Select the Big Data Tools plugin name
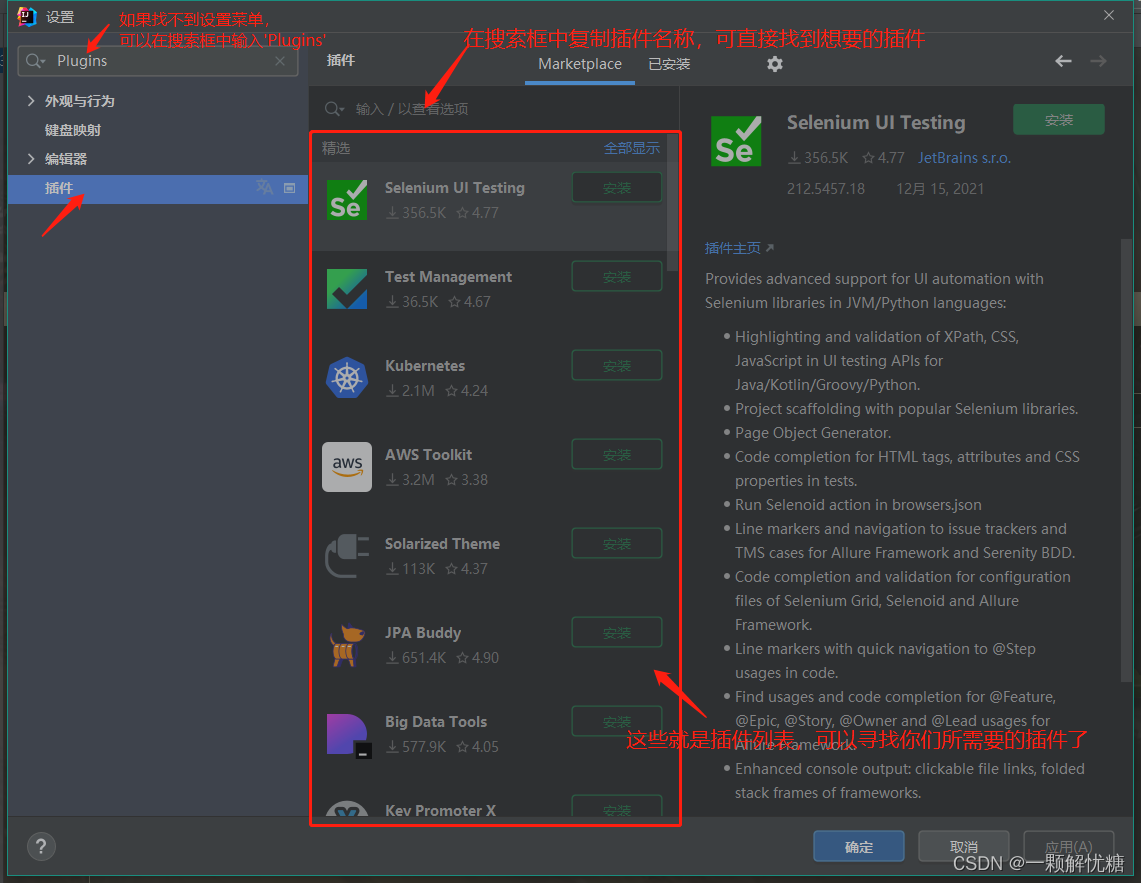Image resolution: width=1141 pixels, height=883 pixels. pos(436,722)
